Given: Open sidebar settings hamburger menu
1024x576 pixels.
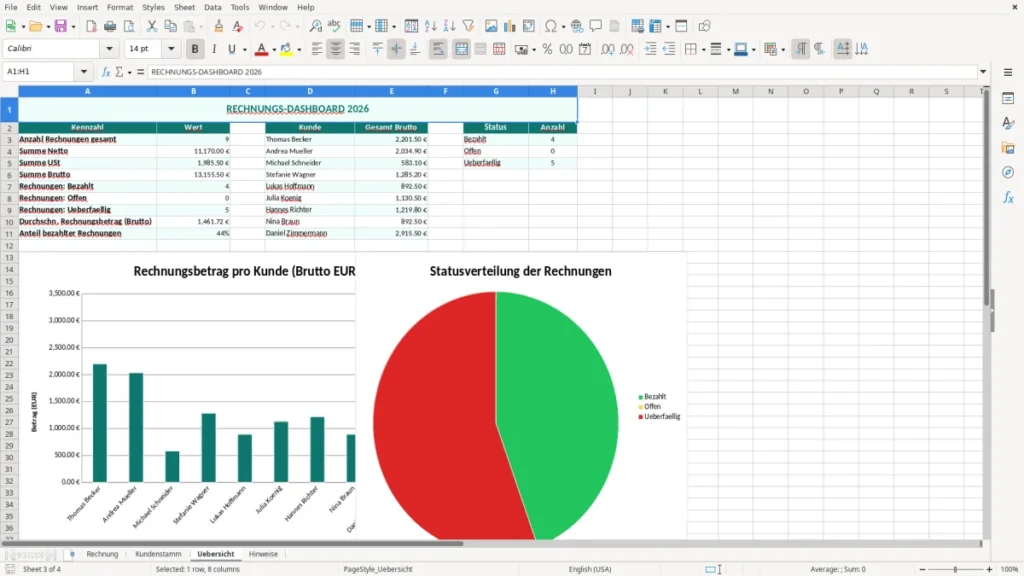Looking at the screenshot, I should click(x=1008, y=72).
